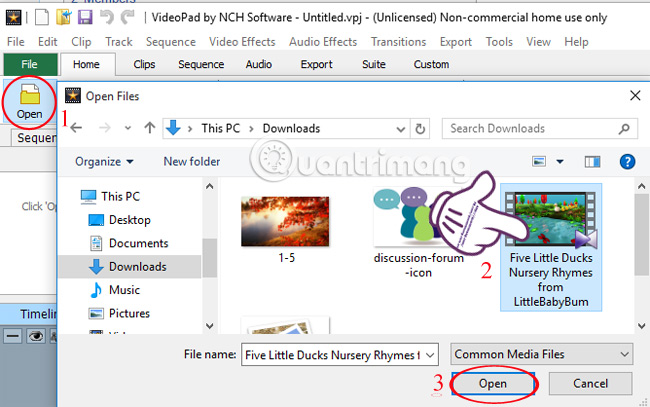The width and height of the screenshot is (650, 407).
Task: Select Five Little Ducks video file
Action: [551, 247]
